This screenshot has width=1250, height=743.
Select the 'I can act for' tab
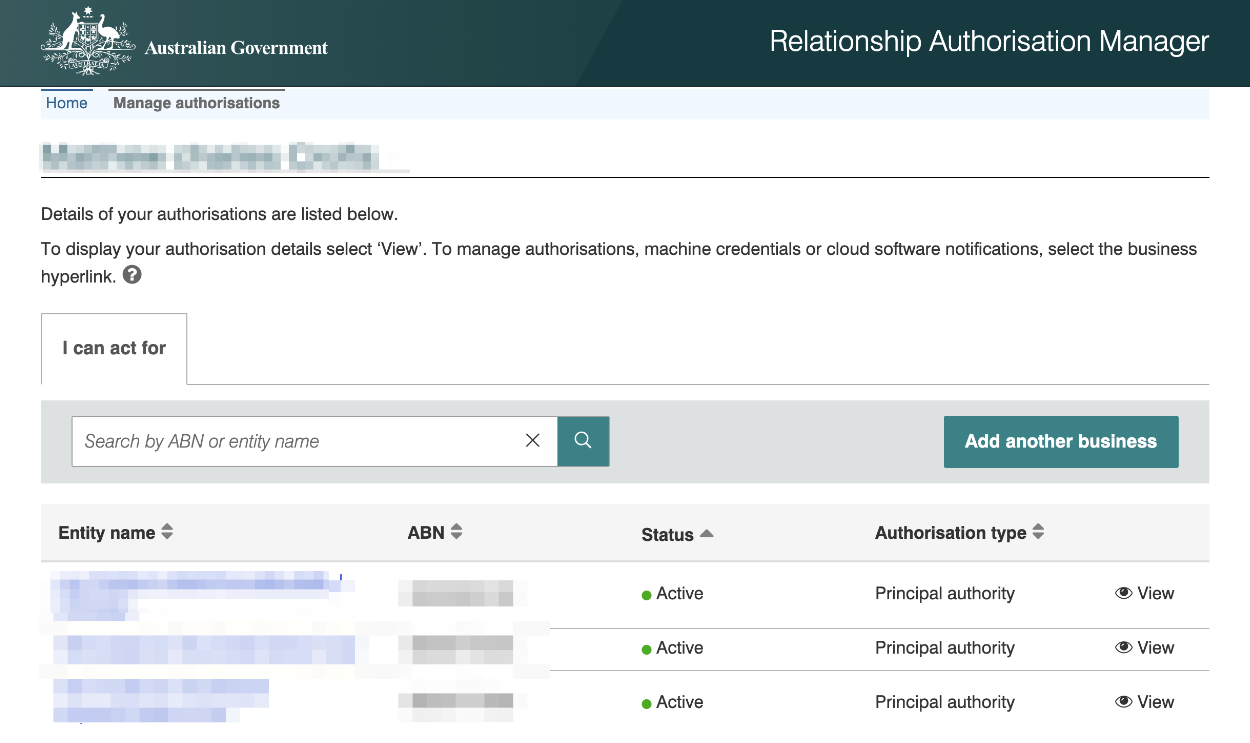pyautogui.click(x=114, y=348)
